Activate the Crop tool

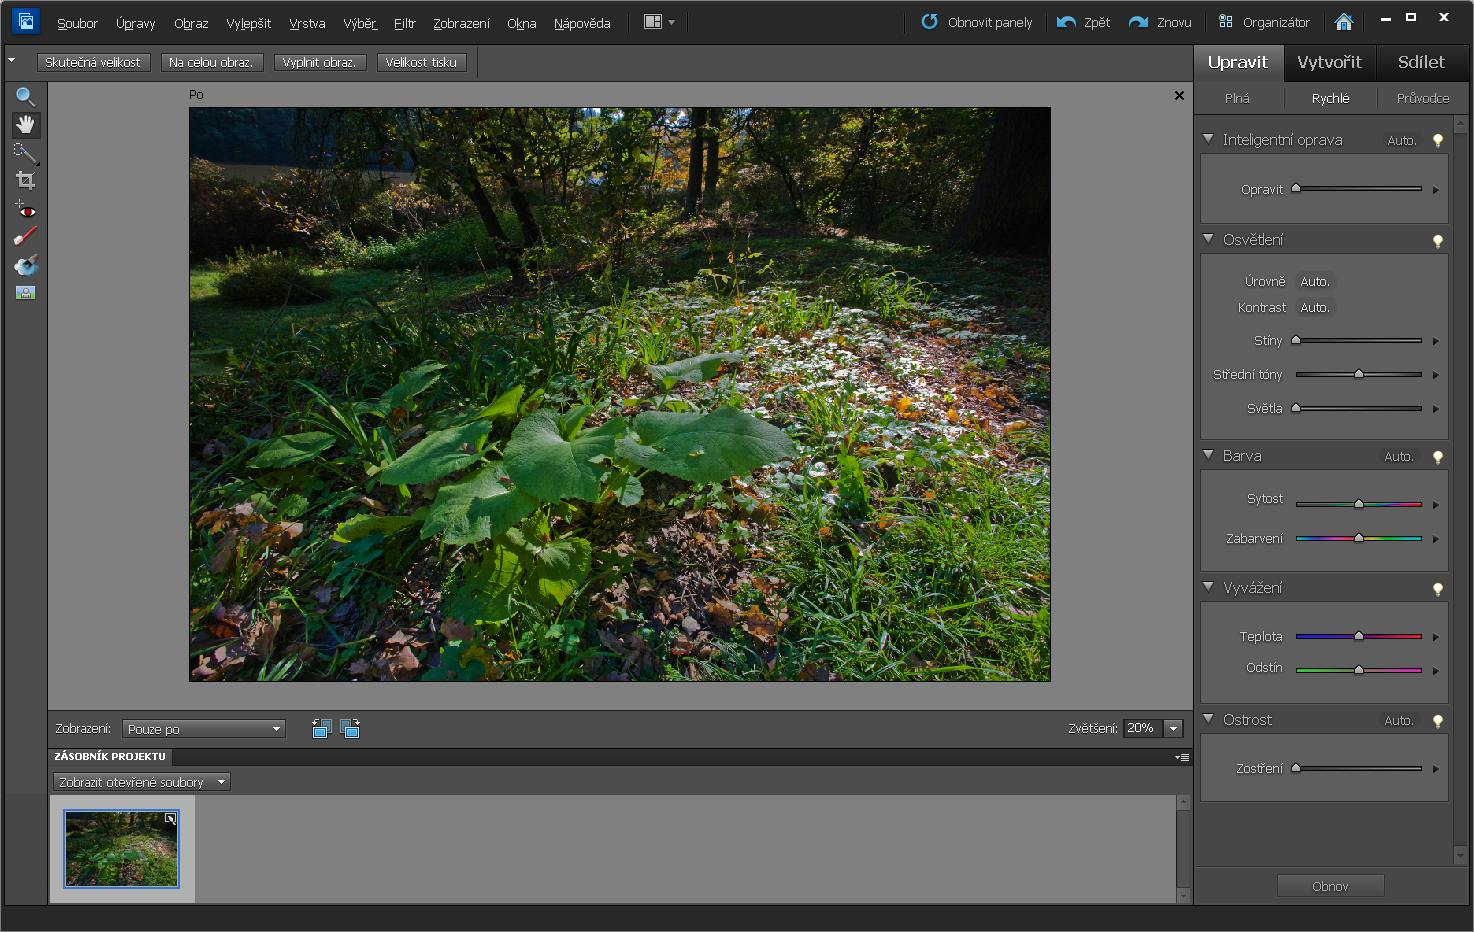coord(25,181)
